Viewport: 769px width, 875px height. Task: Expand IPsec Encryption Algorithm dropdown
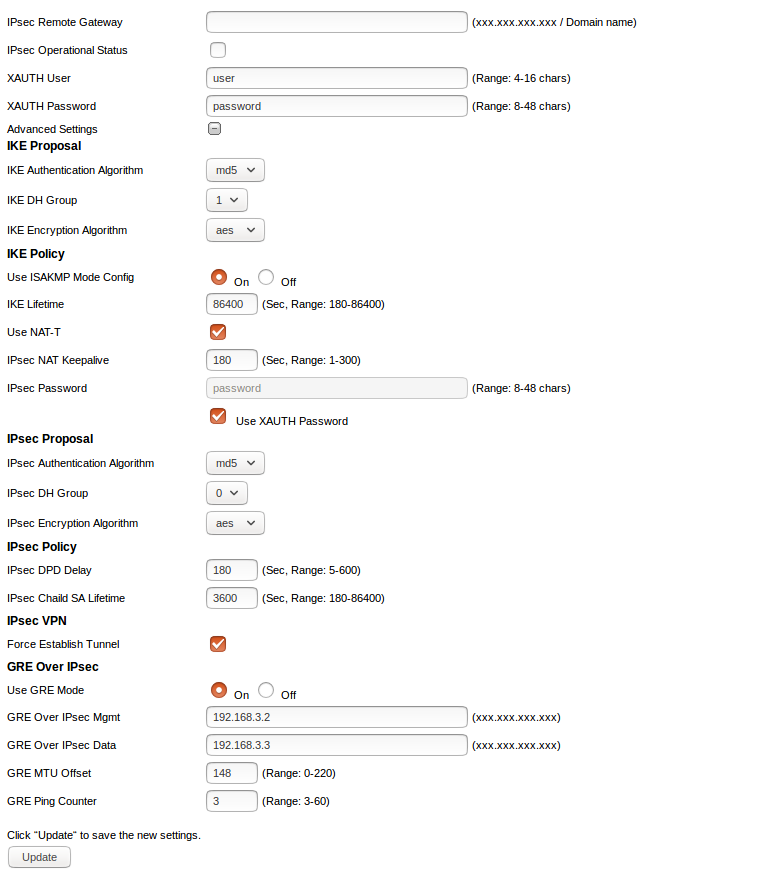[x=235, y=523]
